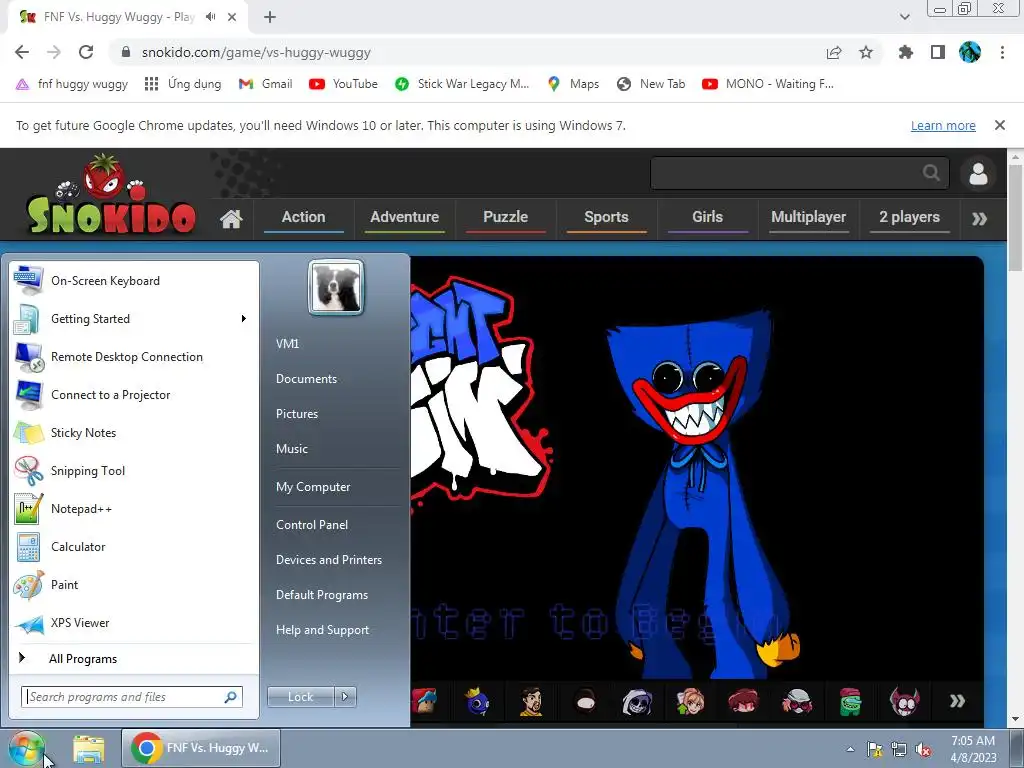
Task: Open Devices and Printers
Action: (x=328, y=560)
